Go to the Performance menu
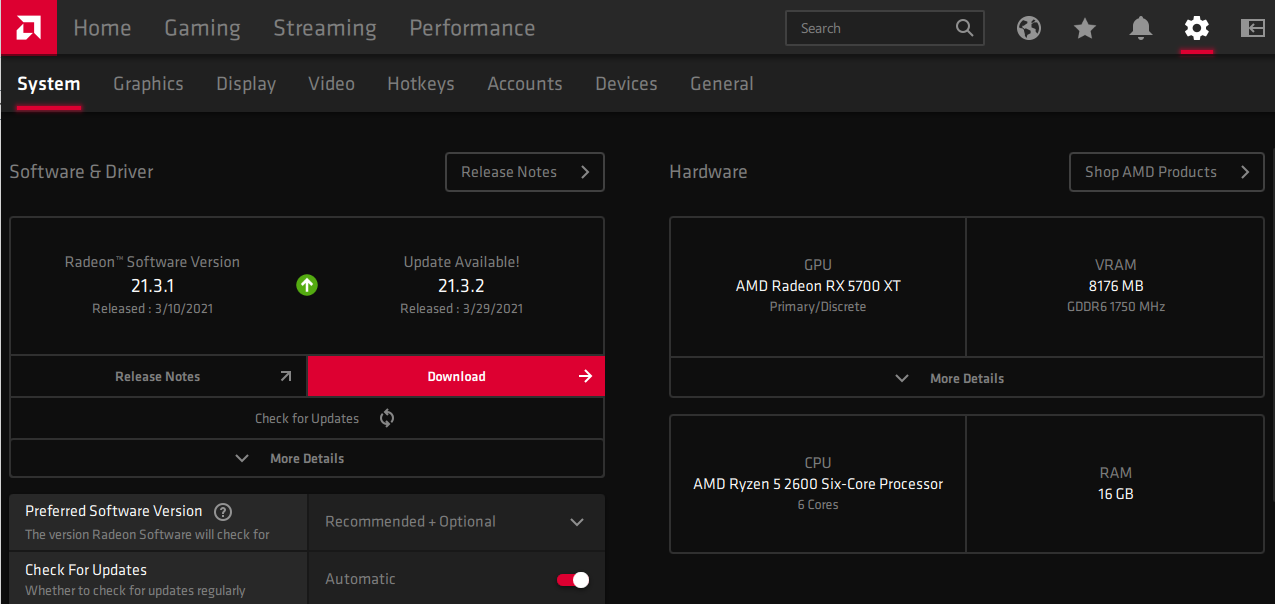1275x604 pixels. [x=472, y=28]
